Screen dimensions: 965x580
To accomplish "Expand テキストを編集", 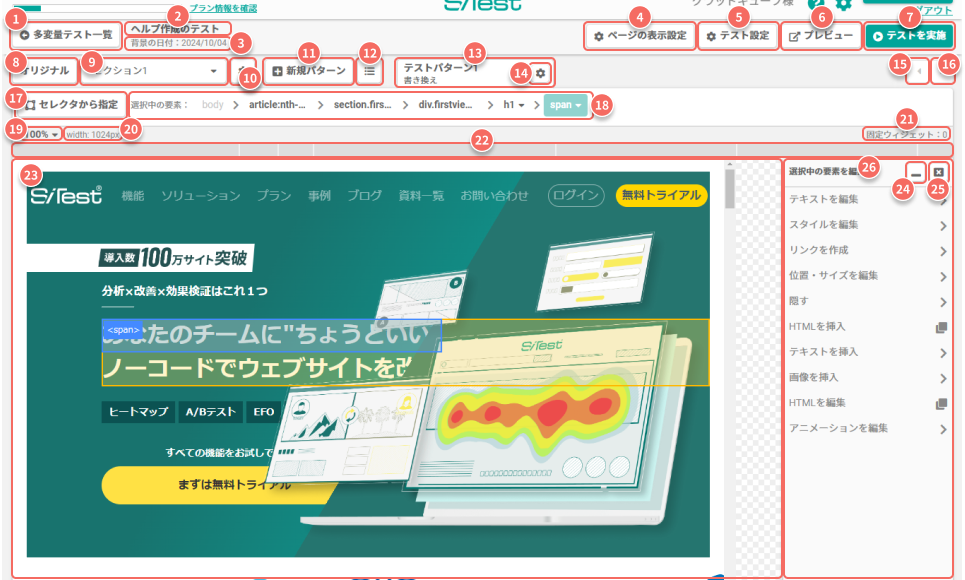I will (x=868, y=199).
